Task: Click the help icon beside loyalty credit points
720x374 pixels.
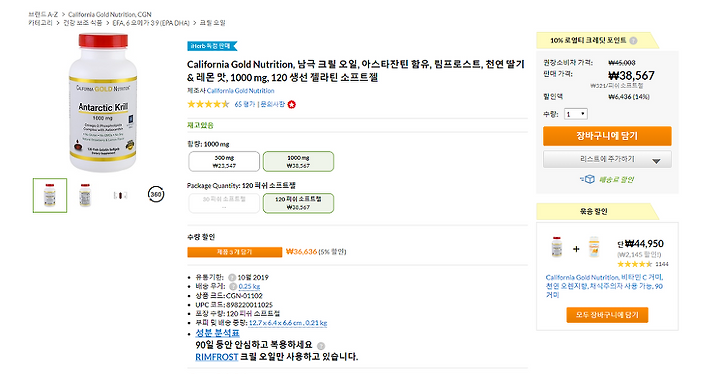Action: [633, 40]
